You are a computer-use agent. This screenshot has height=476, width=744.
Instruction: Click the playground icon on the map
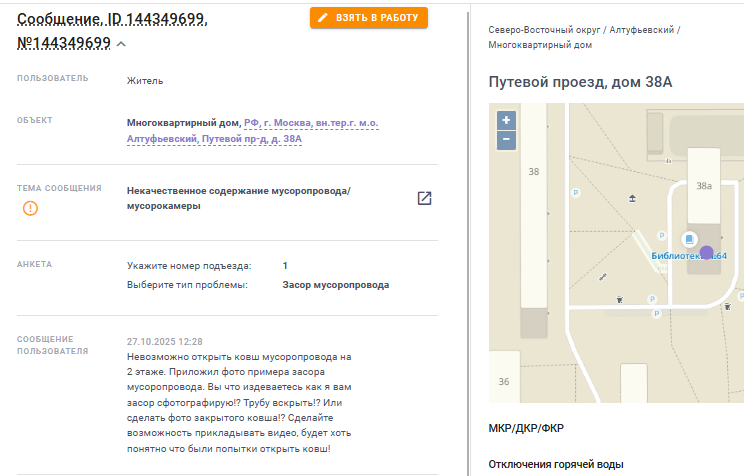632,198
